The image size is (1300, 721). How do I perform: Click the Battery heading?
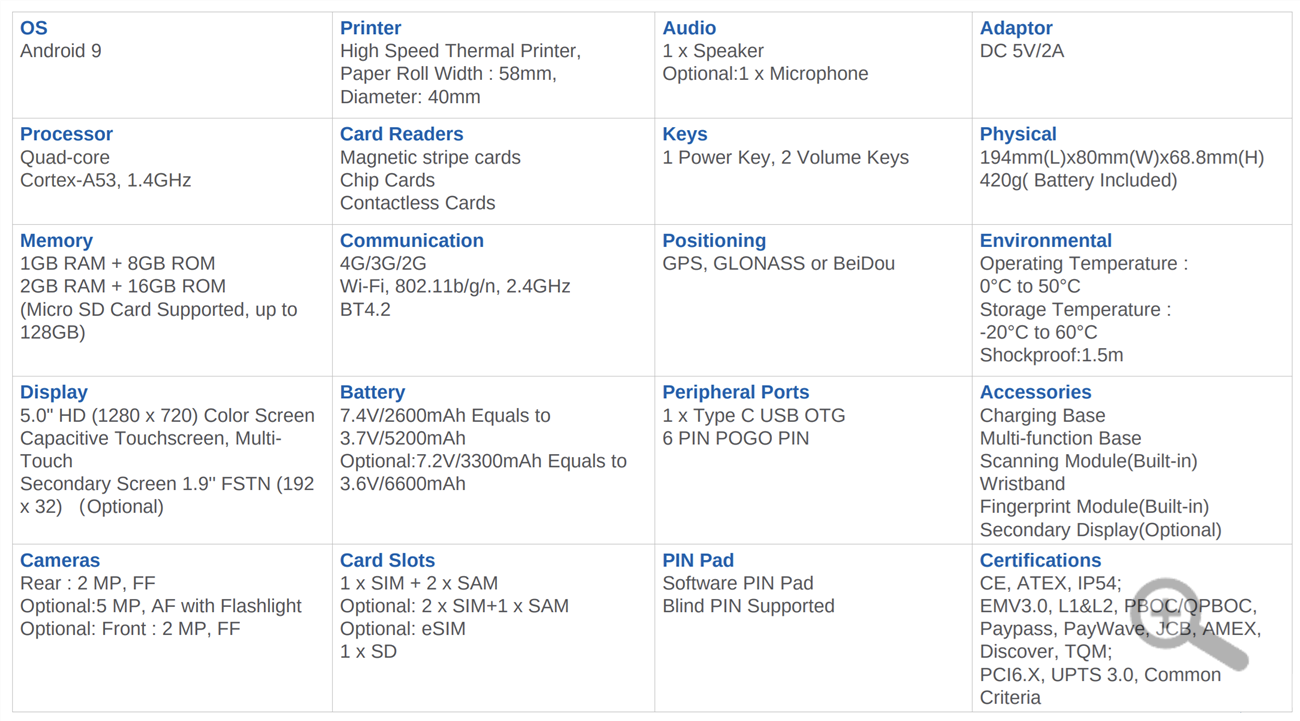click(372, 392)
